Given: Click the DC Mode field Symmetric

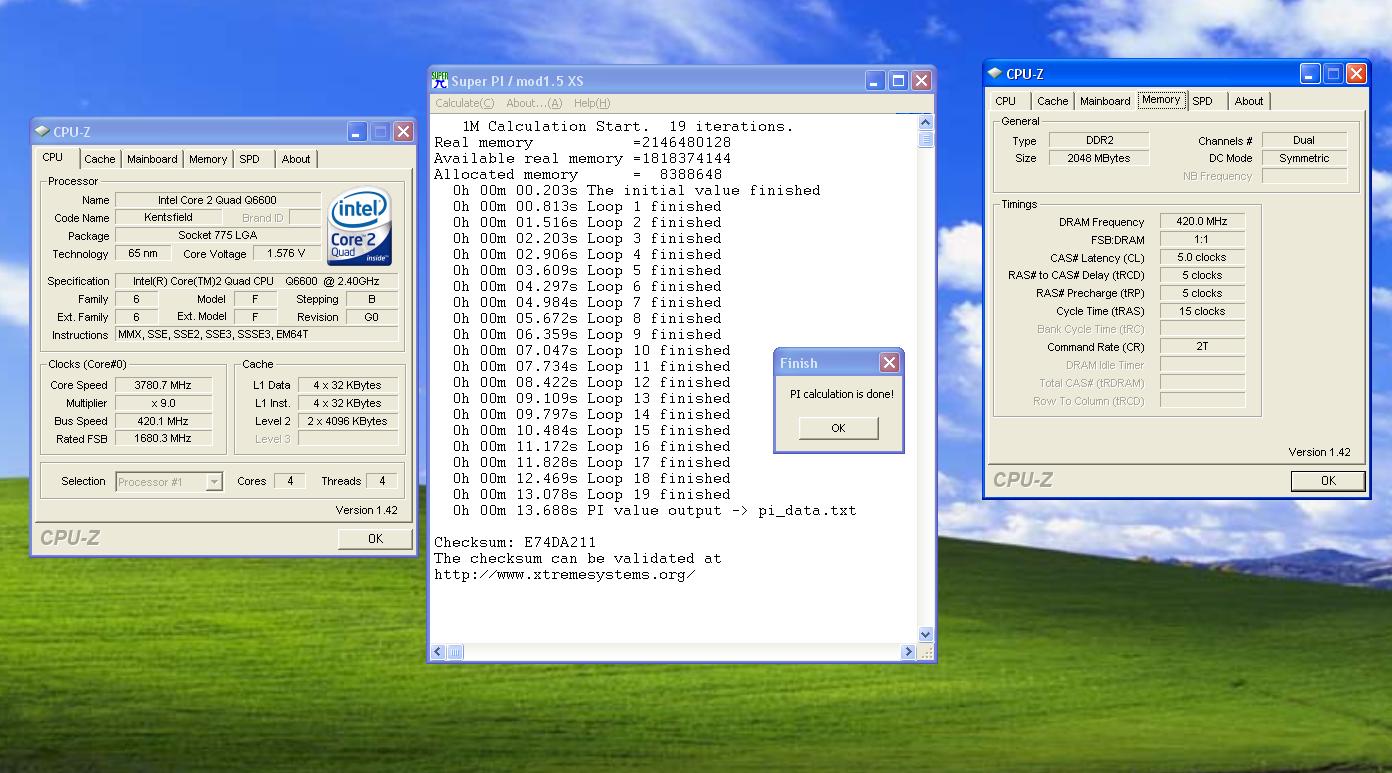Looking at the screenshot, I should click(x=1304, y=158).
